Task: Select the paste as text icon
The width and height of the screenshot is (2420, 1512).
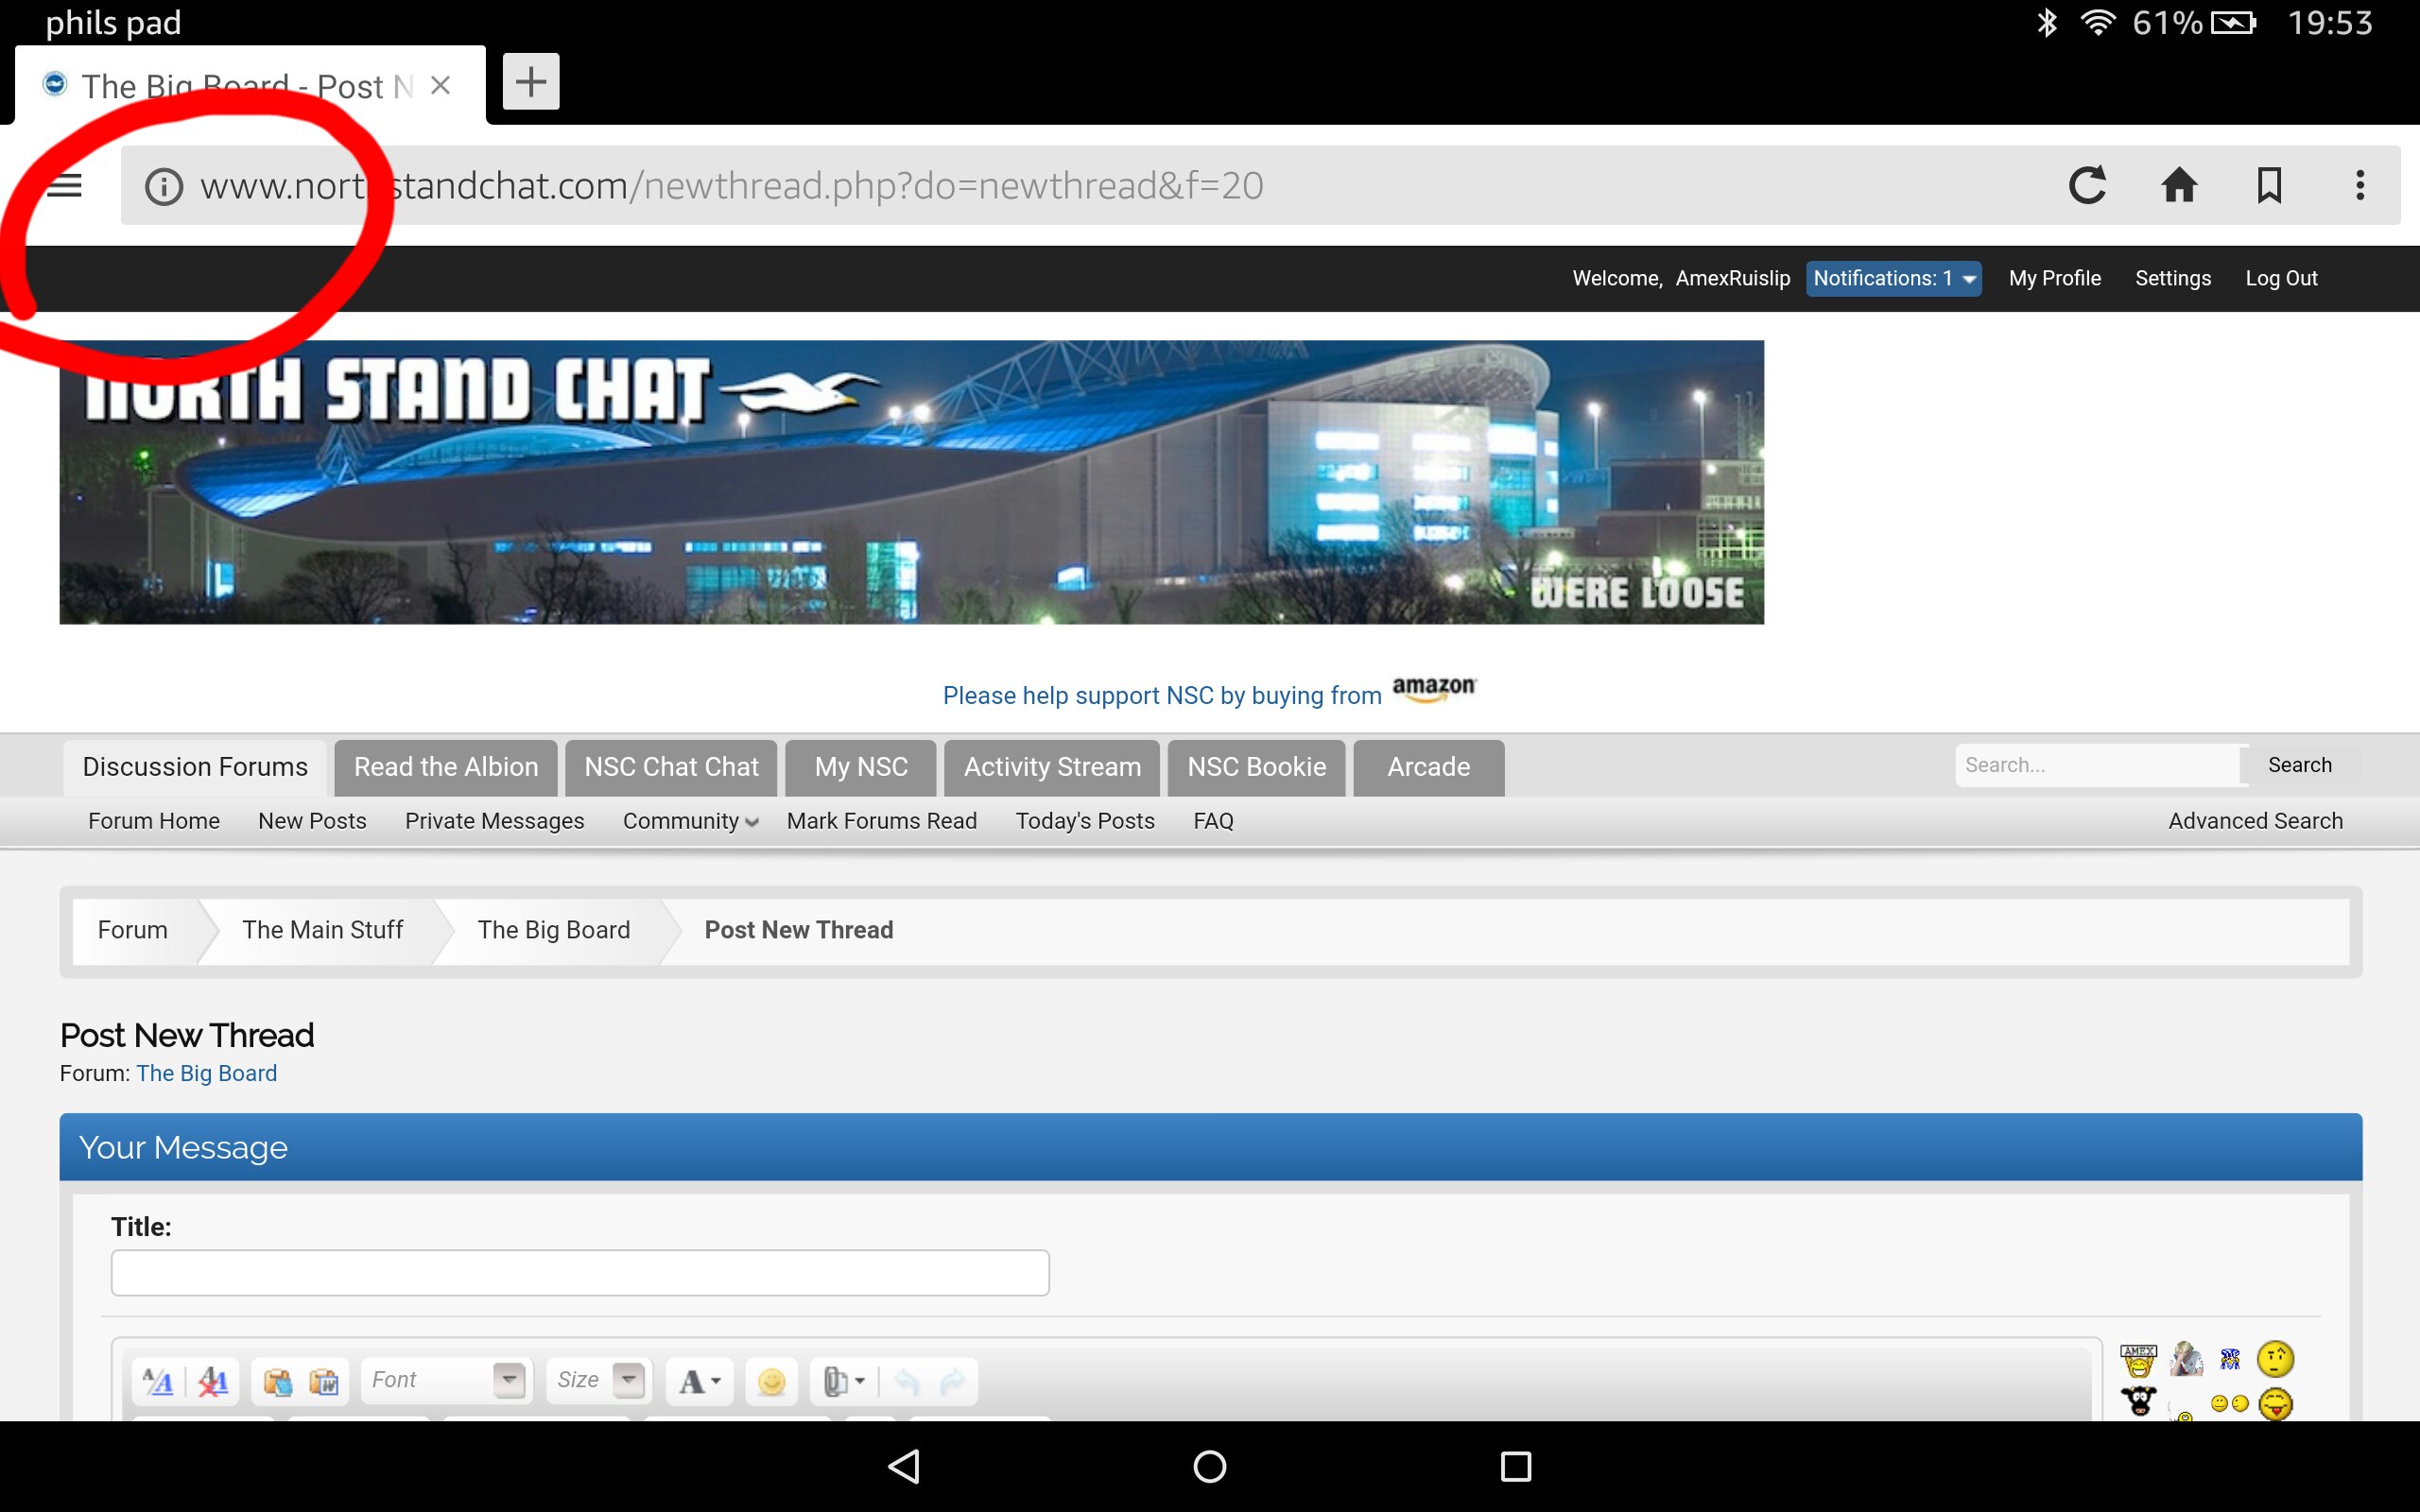Action: 277,1382
